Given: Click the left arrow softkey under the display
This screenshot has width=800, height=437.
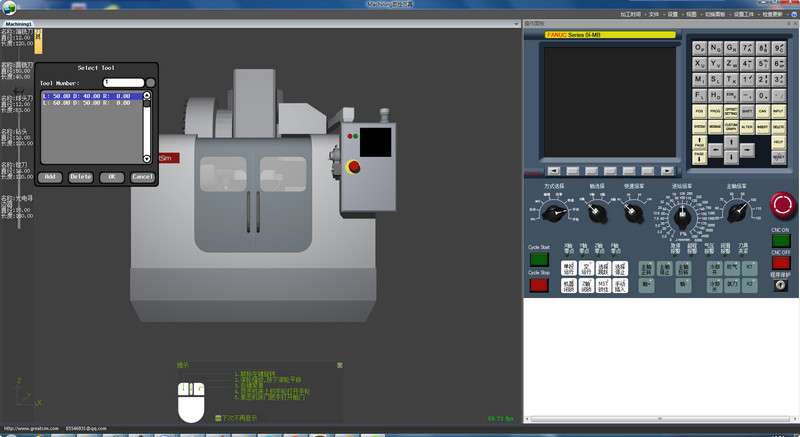Looking at the screenshot, I should pyautogui.click(x=553, y=171).
